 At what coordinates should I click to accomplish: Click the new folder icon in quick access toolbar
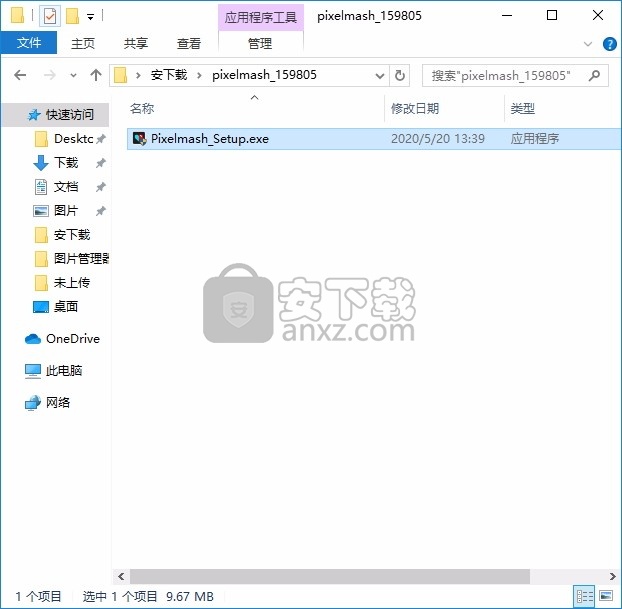[72, 16]
